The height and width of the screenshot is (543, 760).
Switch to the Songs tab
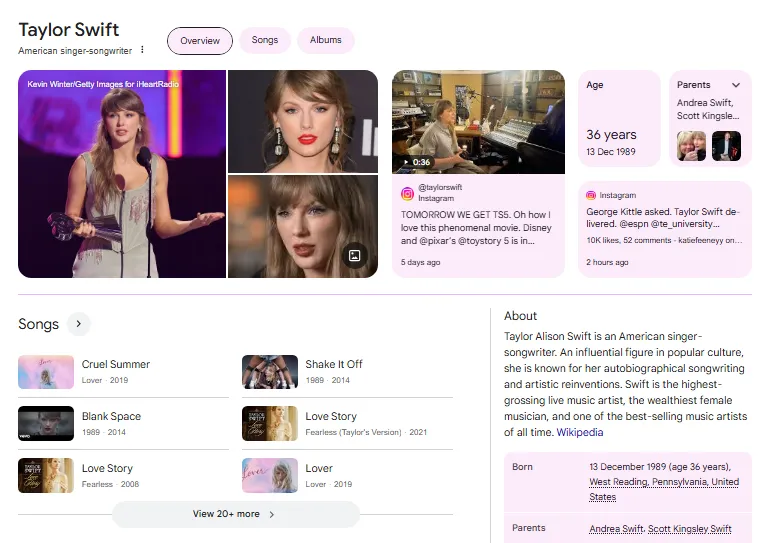tap(265, 40)
